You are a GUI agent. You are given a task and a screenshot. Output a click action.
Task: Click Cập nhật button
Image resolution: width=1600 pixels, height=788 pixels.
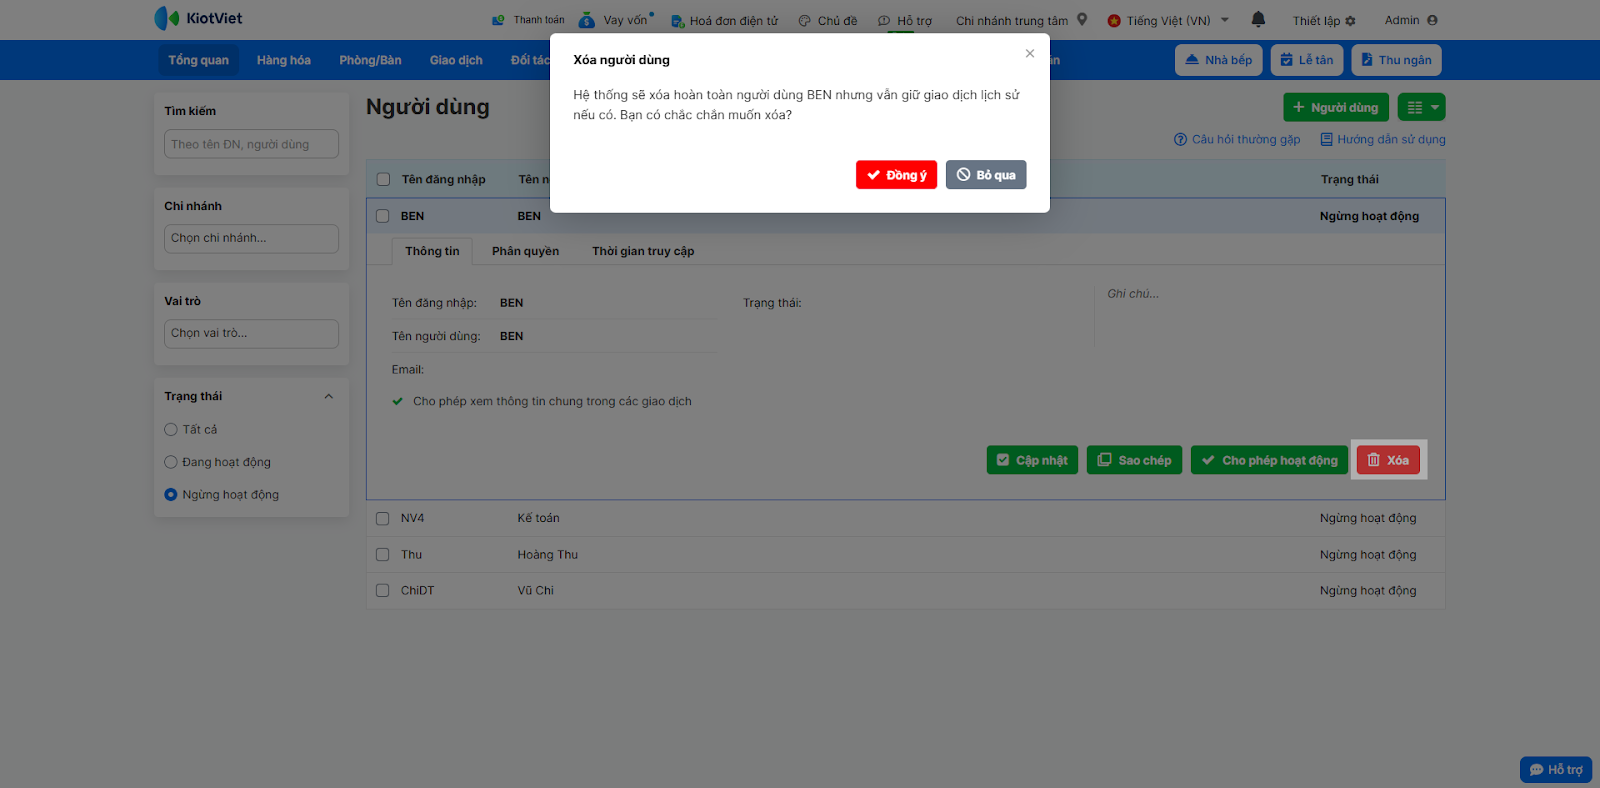(1032, 460)
